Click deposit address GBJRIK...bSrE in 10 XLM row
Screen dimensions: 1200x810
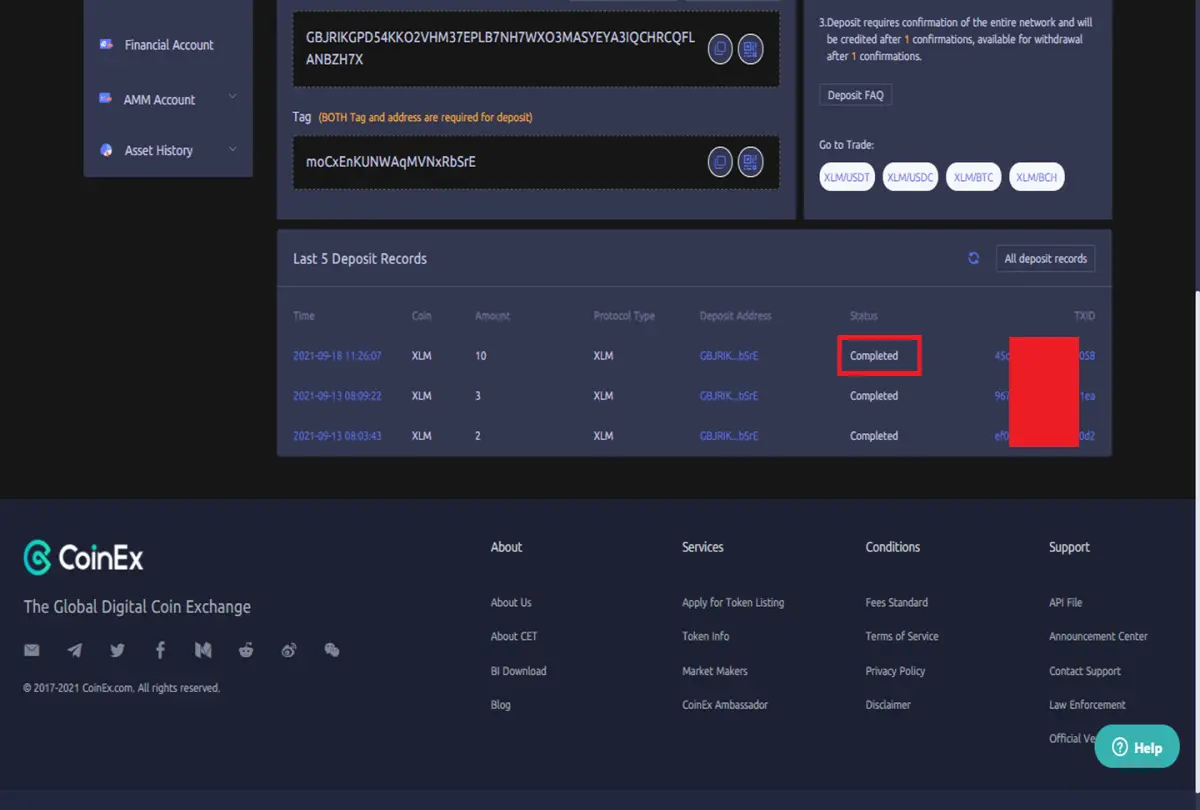tap(729, 356)
